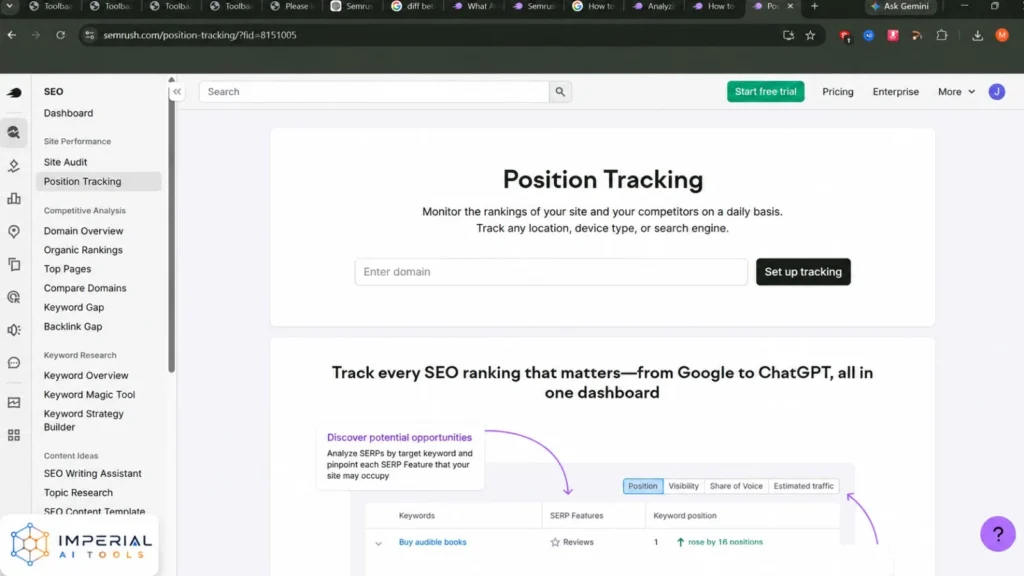View site information icon in address bar
Image resolution: width=1024 pixels, height=576 pixels.
[x=90, y=35]
